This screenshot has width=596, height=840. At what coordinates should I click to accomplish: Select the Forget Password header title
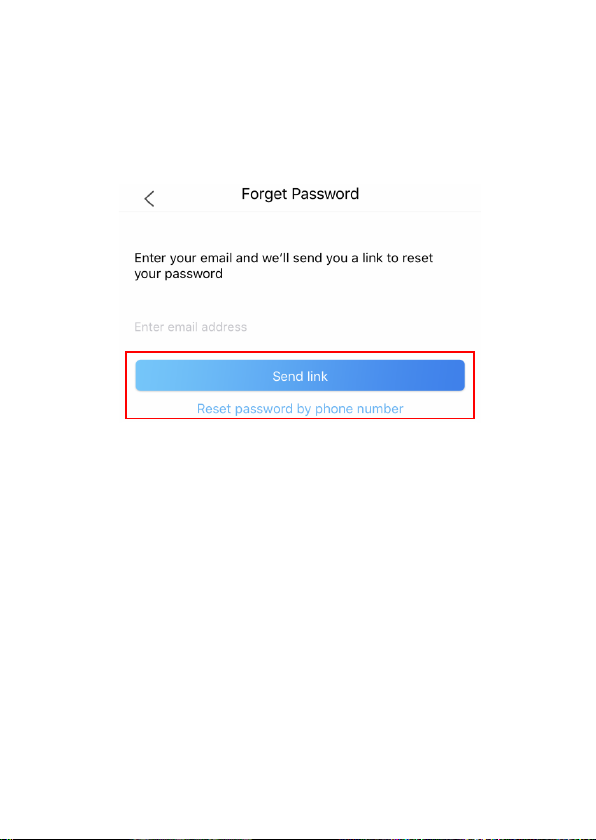click(x=300, y=194)
